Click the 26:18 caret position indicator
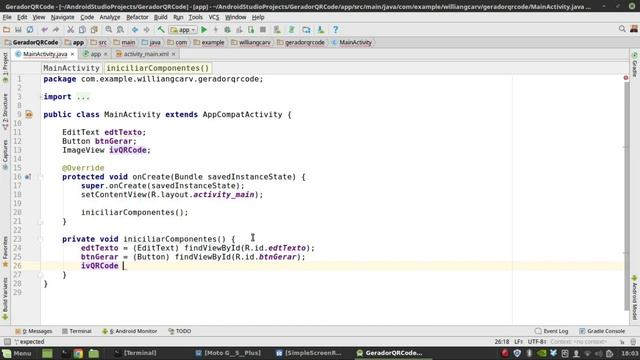 (502, 342)
